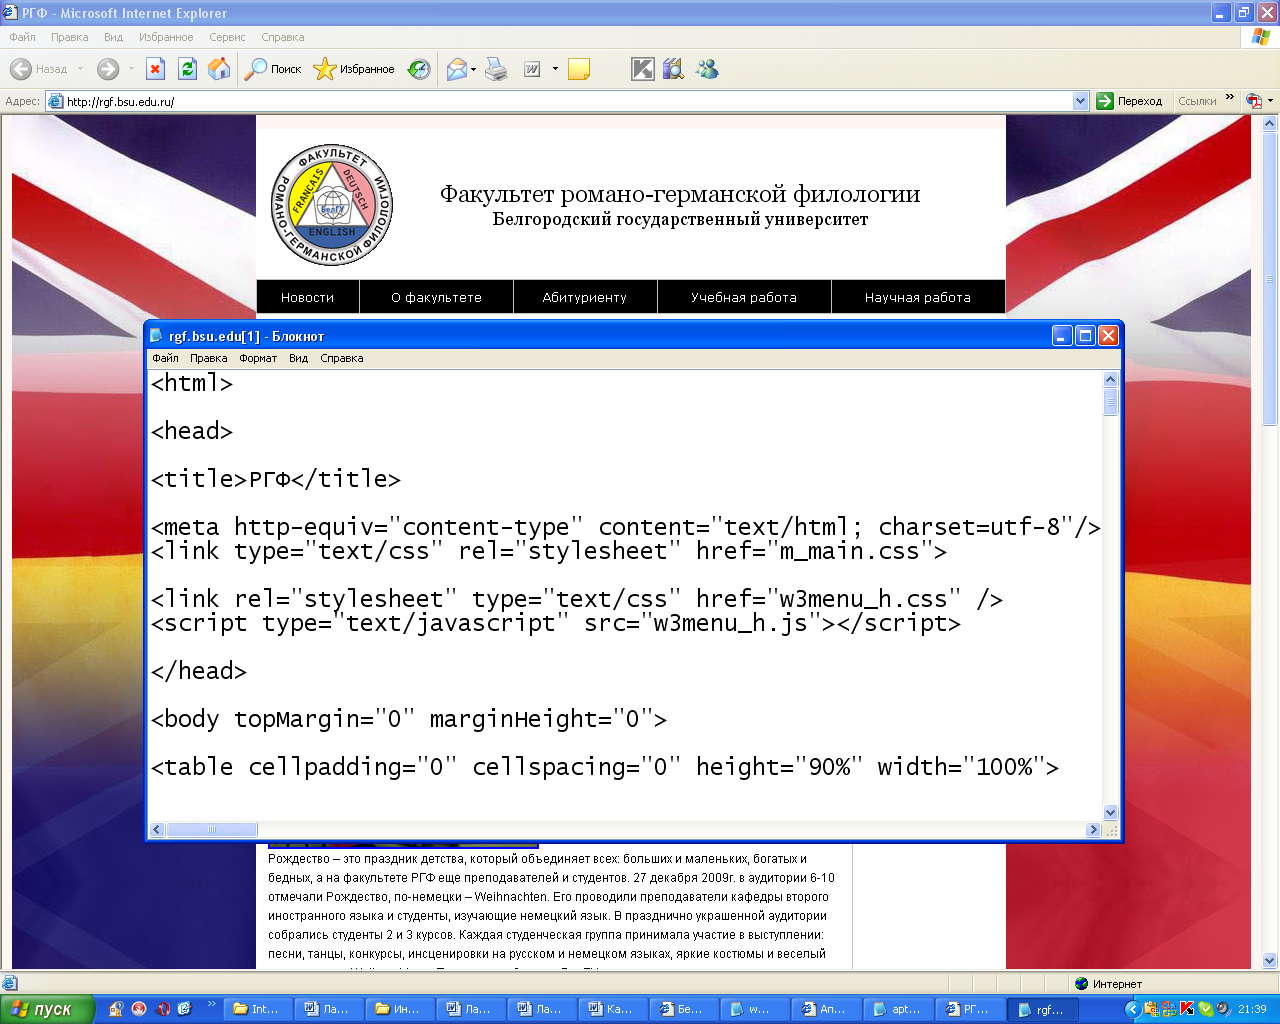Open Файл menu in Internet Explorer
Viewport: 1280px width, 1024px height.
pos(22,37)
